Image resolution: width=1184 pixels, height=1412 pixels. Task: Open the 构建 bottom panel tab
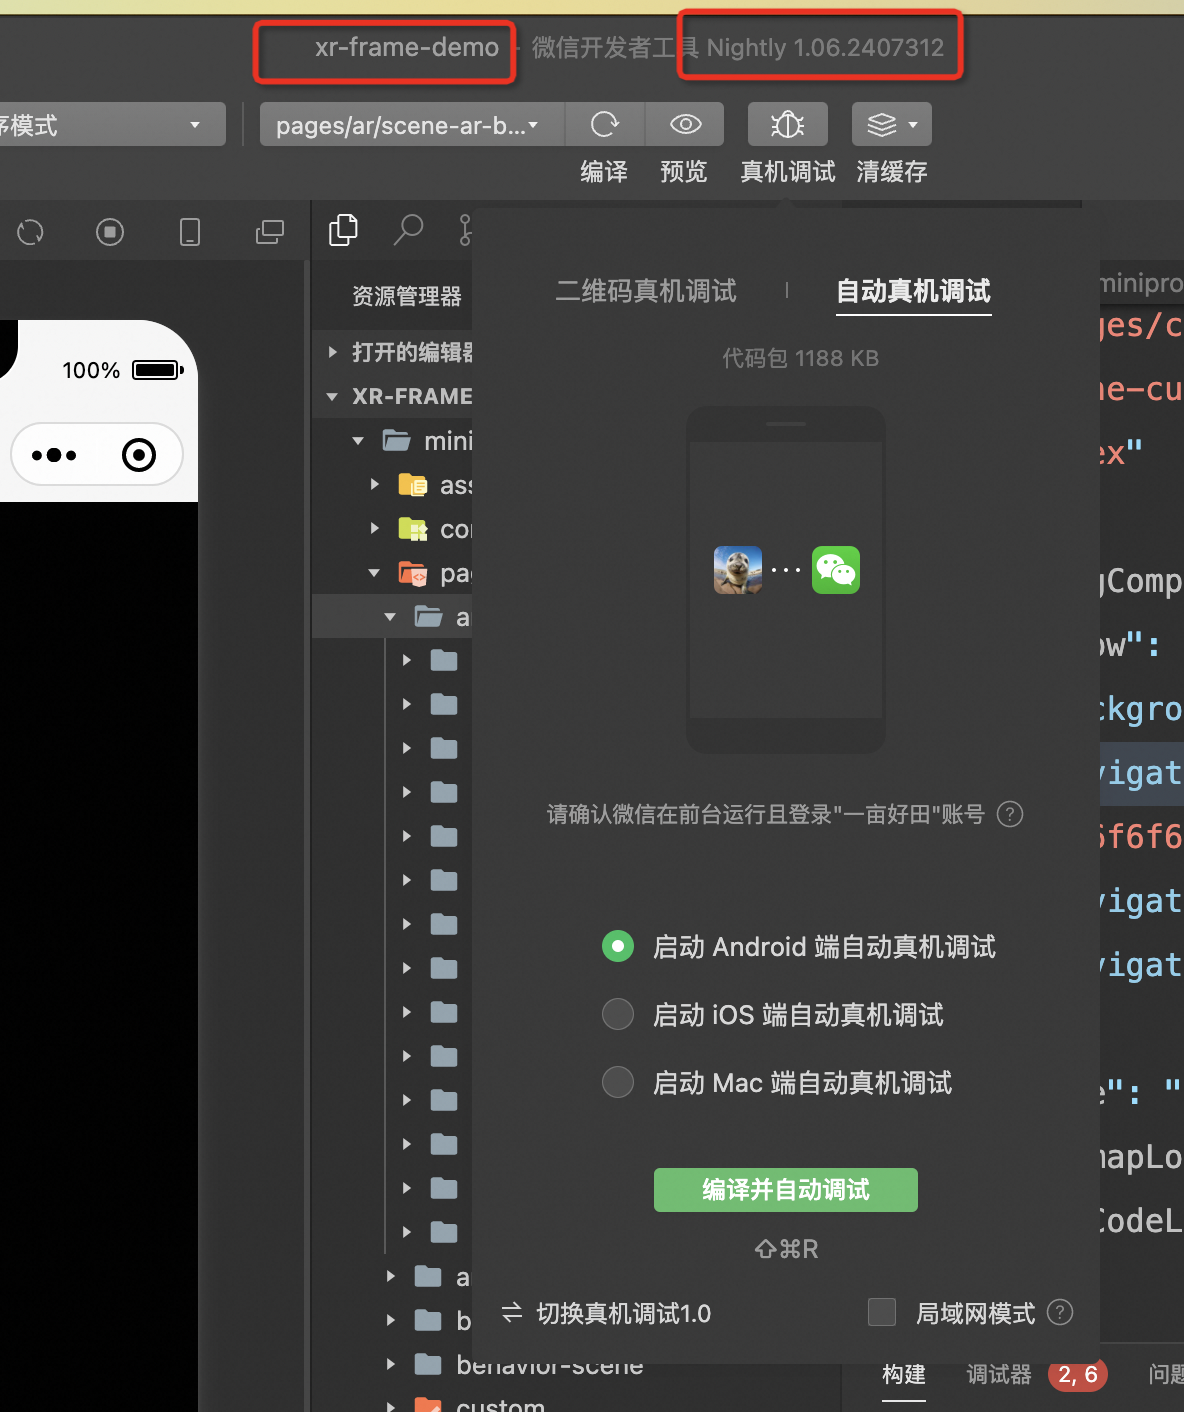pyautogui.click(x=904, y=1375)
